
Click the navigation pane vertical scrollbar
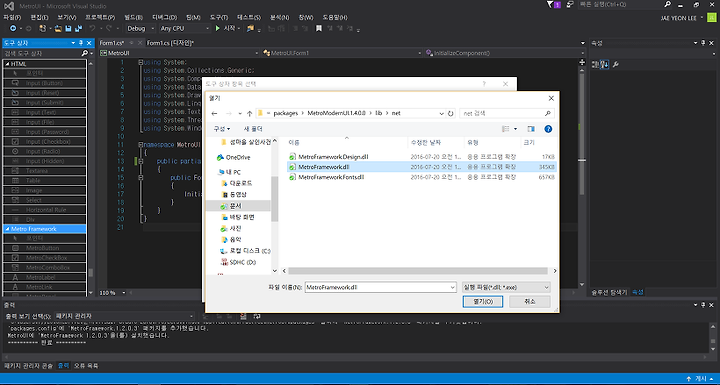point(275,199)
